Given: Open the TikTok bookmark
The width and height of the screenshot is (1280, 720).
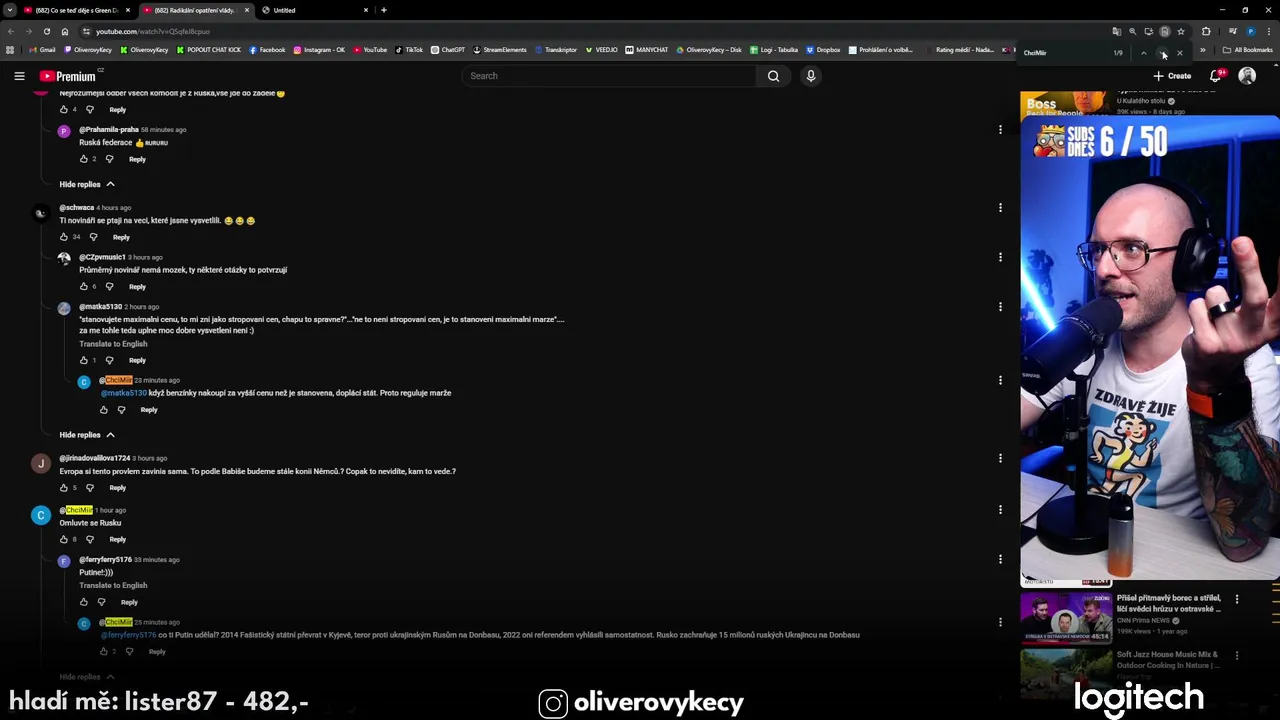Looking at the screenshot, I should (409, 50).
